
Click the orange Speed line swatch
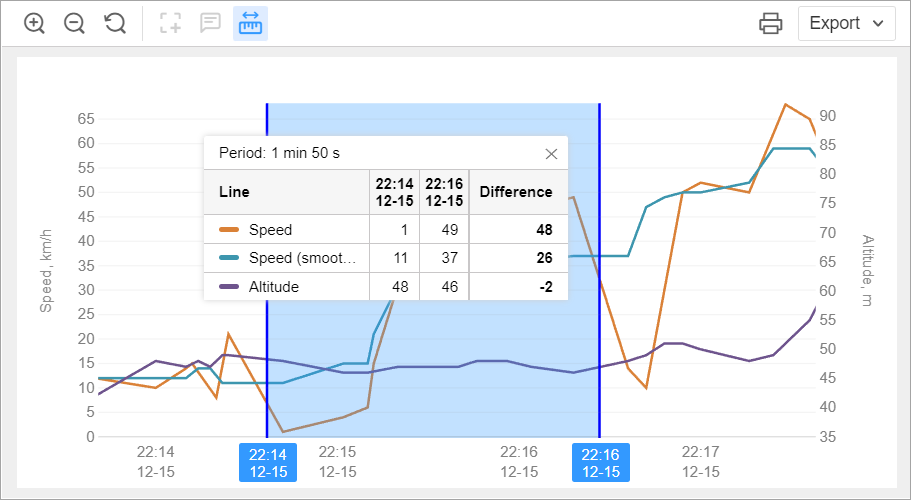[x=228, y=230]
